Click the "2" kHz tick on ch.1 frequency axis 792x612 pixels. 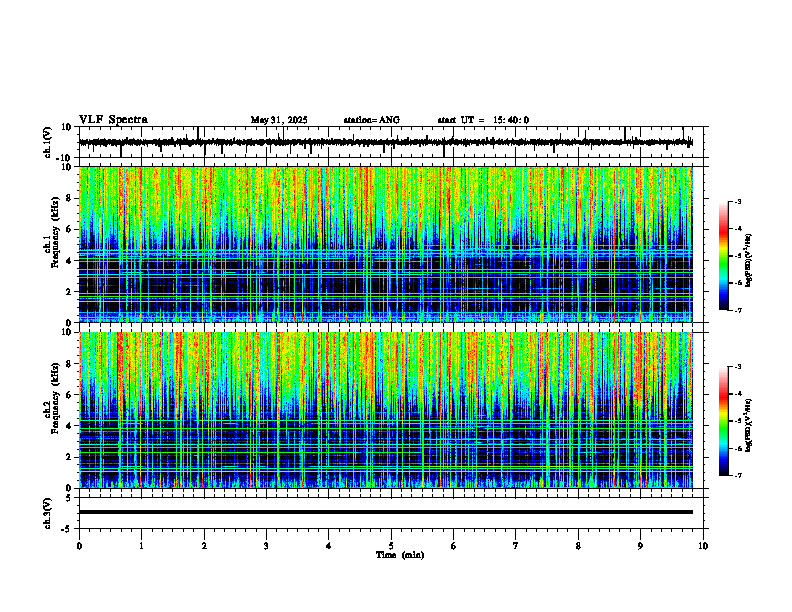(x=71, y=292)
